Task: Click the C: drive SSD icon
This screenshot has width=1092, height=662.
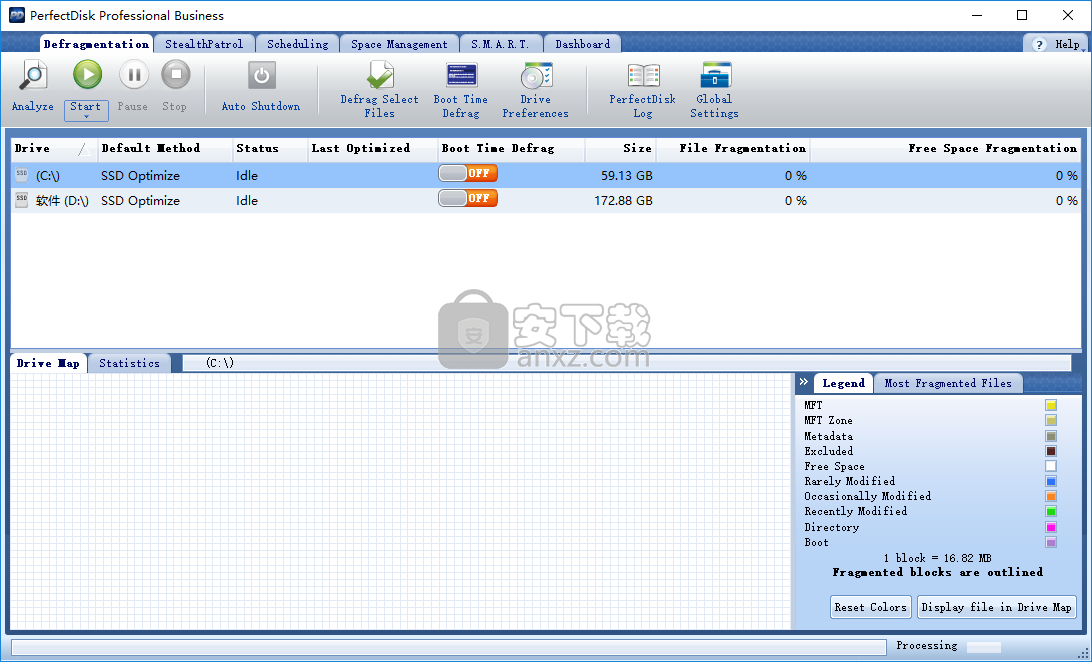Action: point(22,175)
